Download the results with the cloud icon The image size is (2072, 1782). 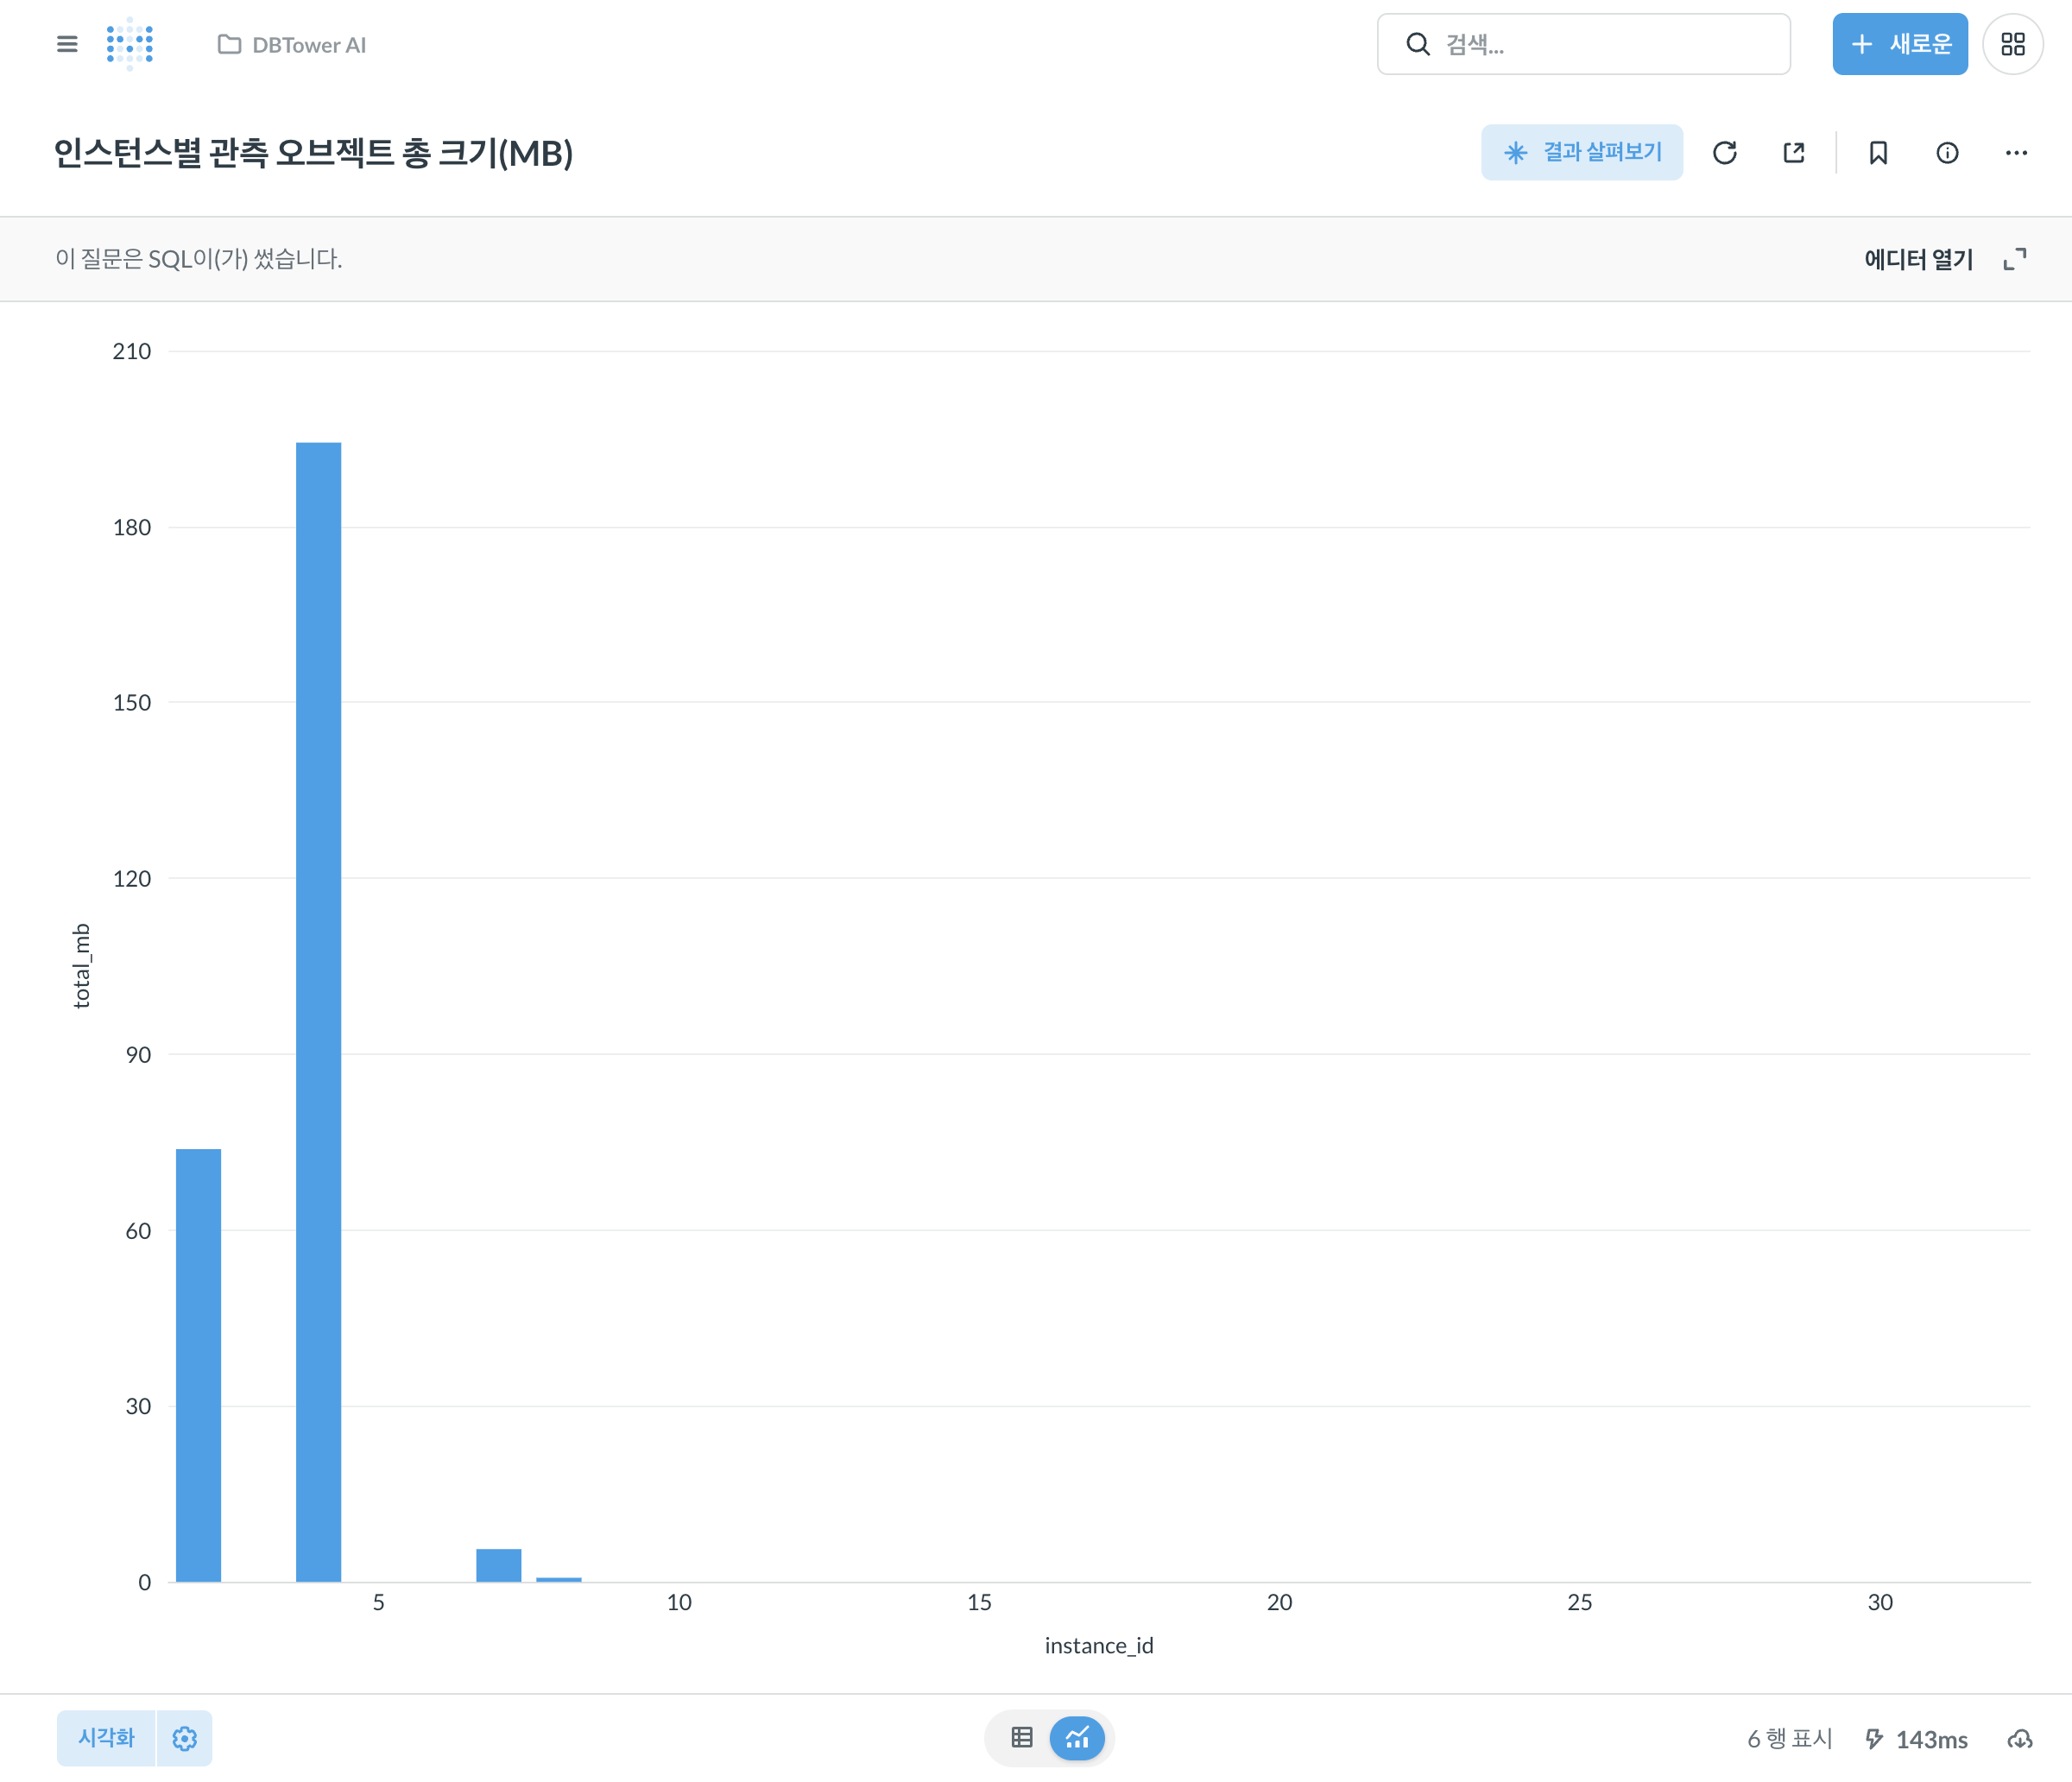click(x=2019, y=1738)
